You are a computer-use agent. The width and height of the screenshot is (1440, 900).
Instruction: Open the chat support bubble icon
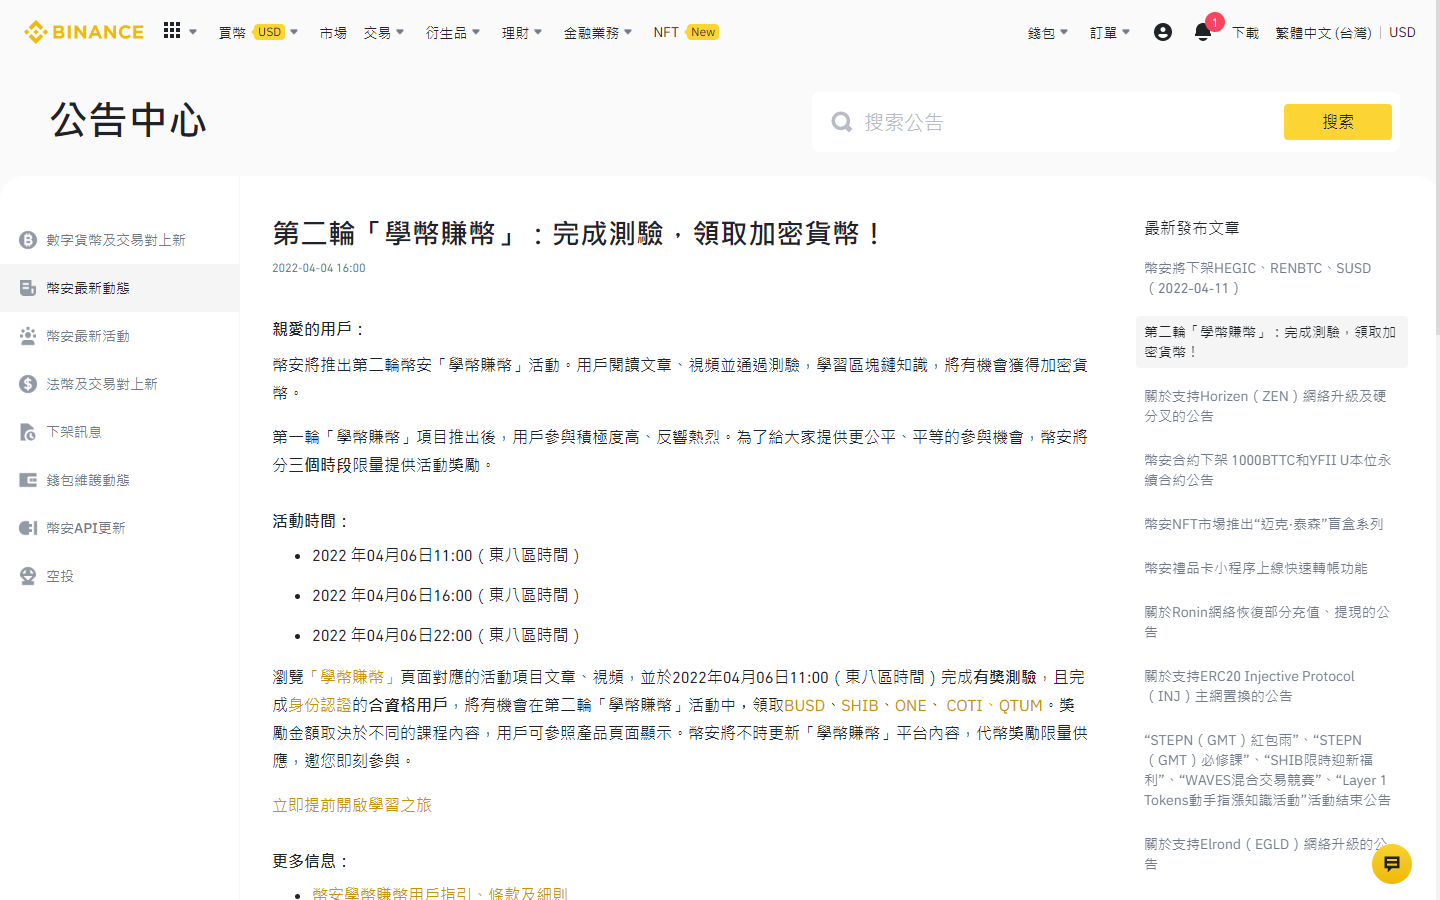coord(1392,864)
